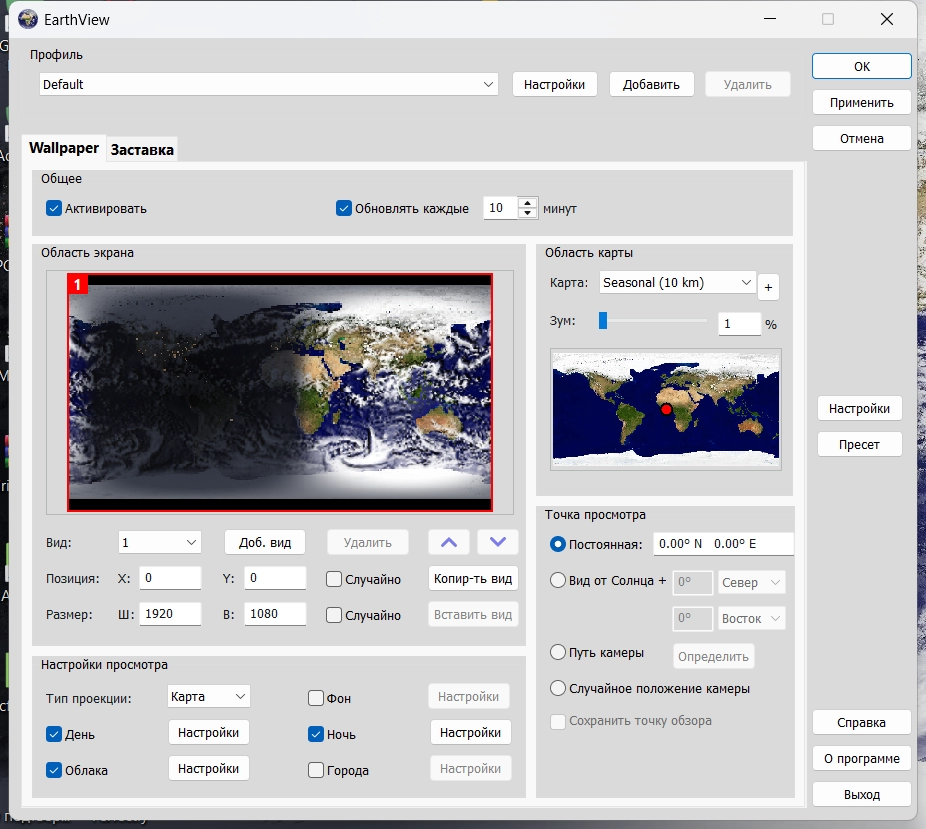Image resolution: width=926 pixels, height=829 pixels.
Task: Click the Применить button
Action: coord(861,102)
